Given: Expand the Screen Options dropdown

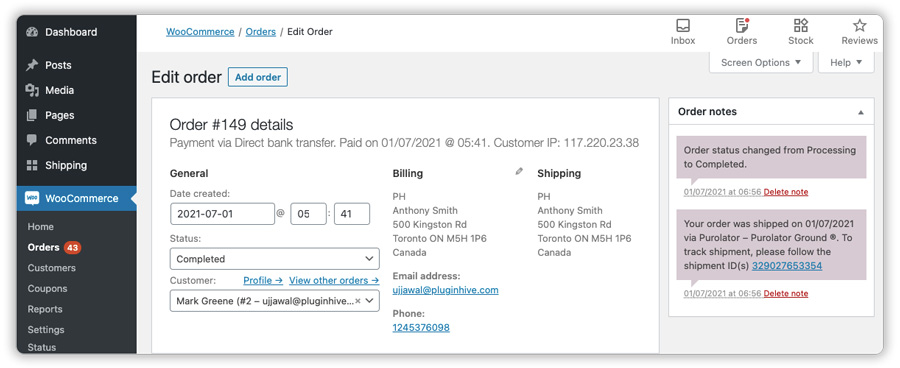Looking at the screenshot, I should point(761,63).
